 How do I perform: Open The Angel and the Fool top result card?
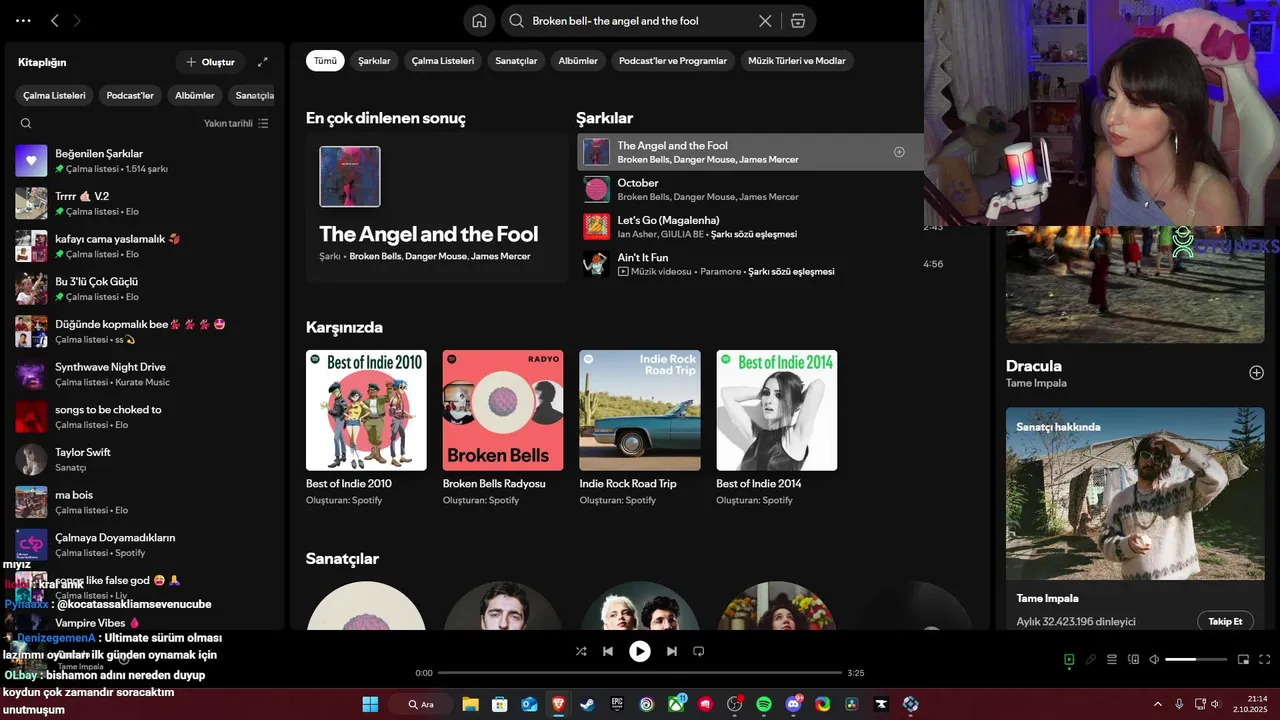pyautogui.click(x=437, y=208)
